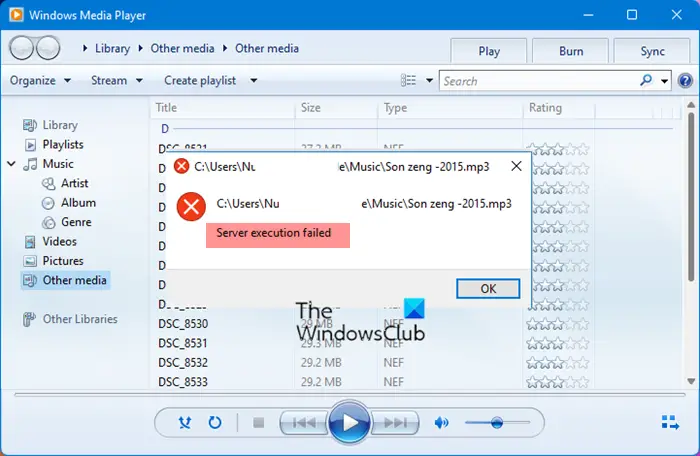Click scrollbar up arrow in list
The width and height of the screenshot is (700, 456).
(691, 105)
